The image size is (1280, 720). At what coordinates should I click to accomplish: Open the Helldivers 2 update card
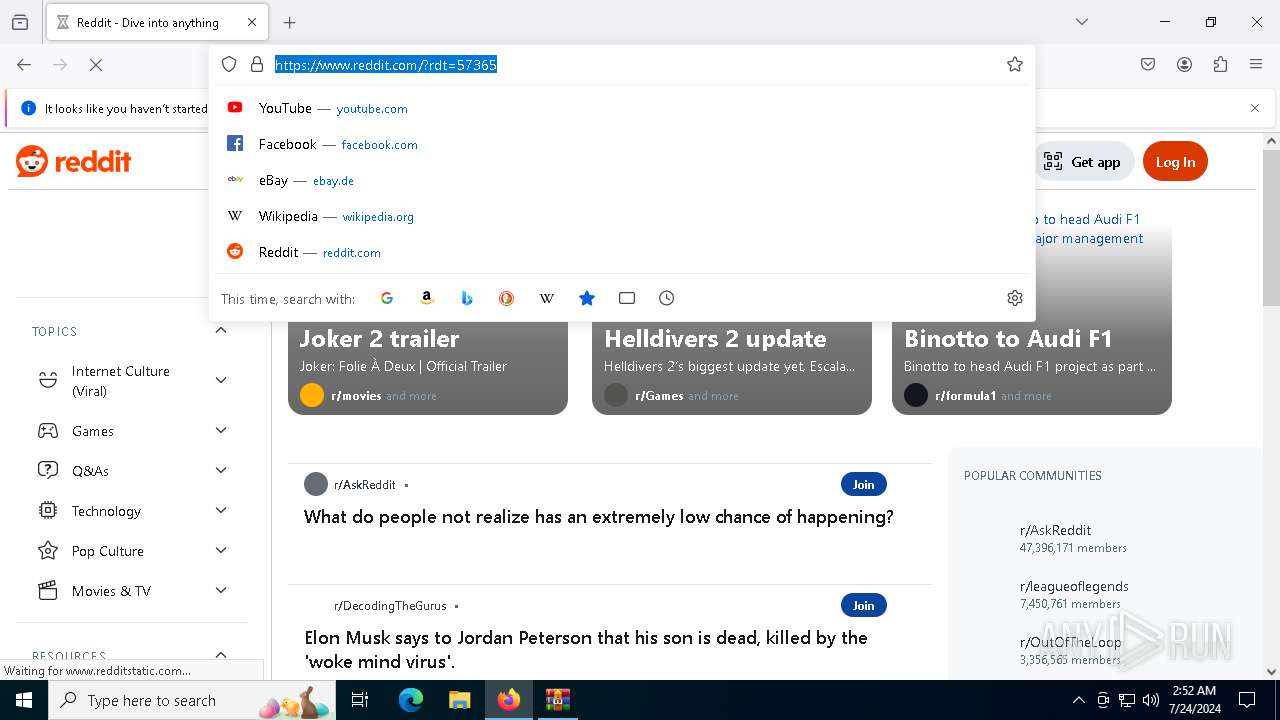click(x=732, y=367)
